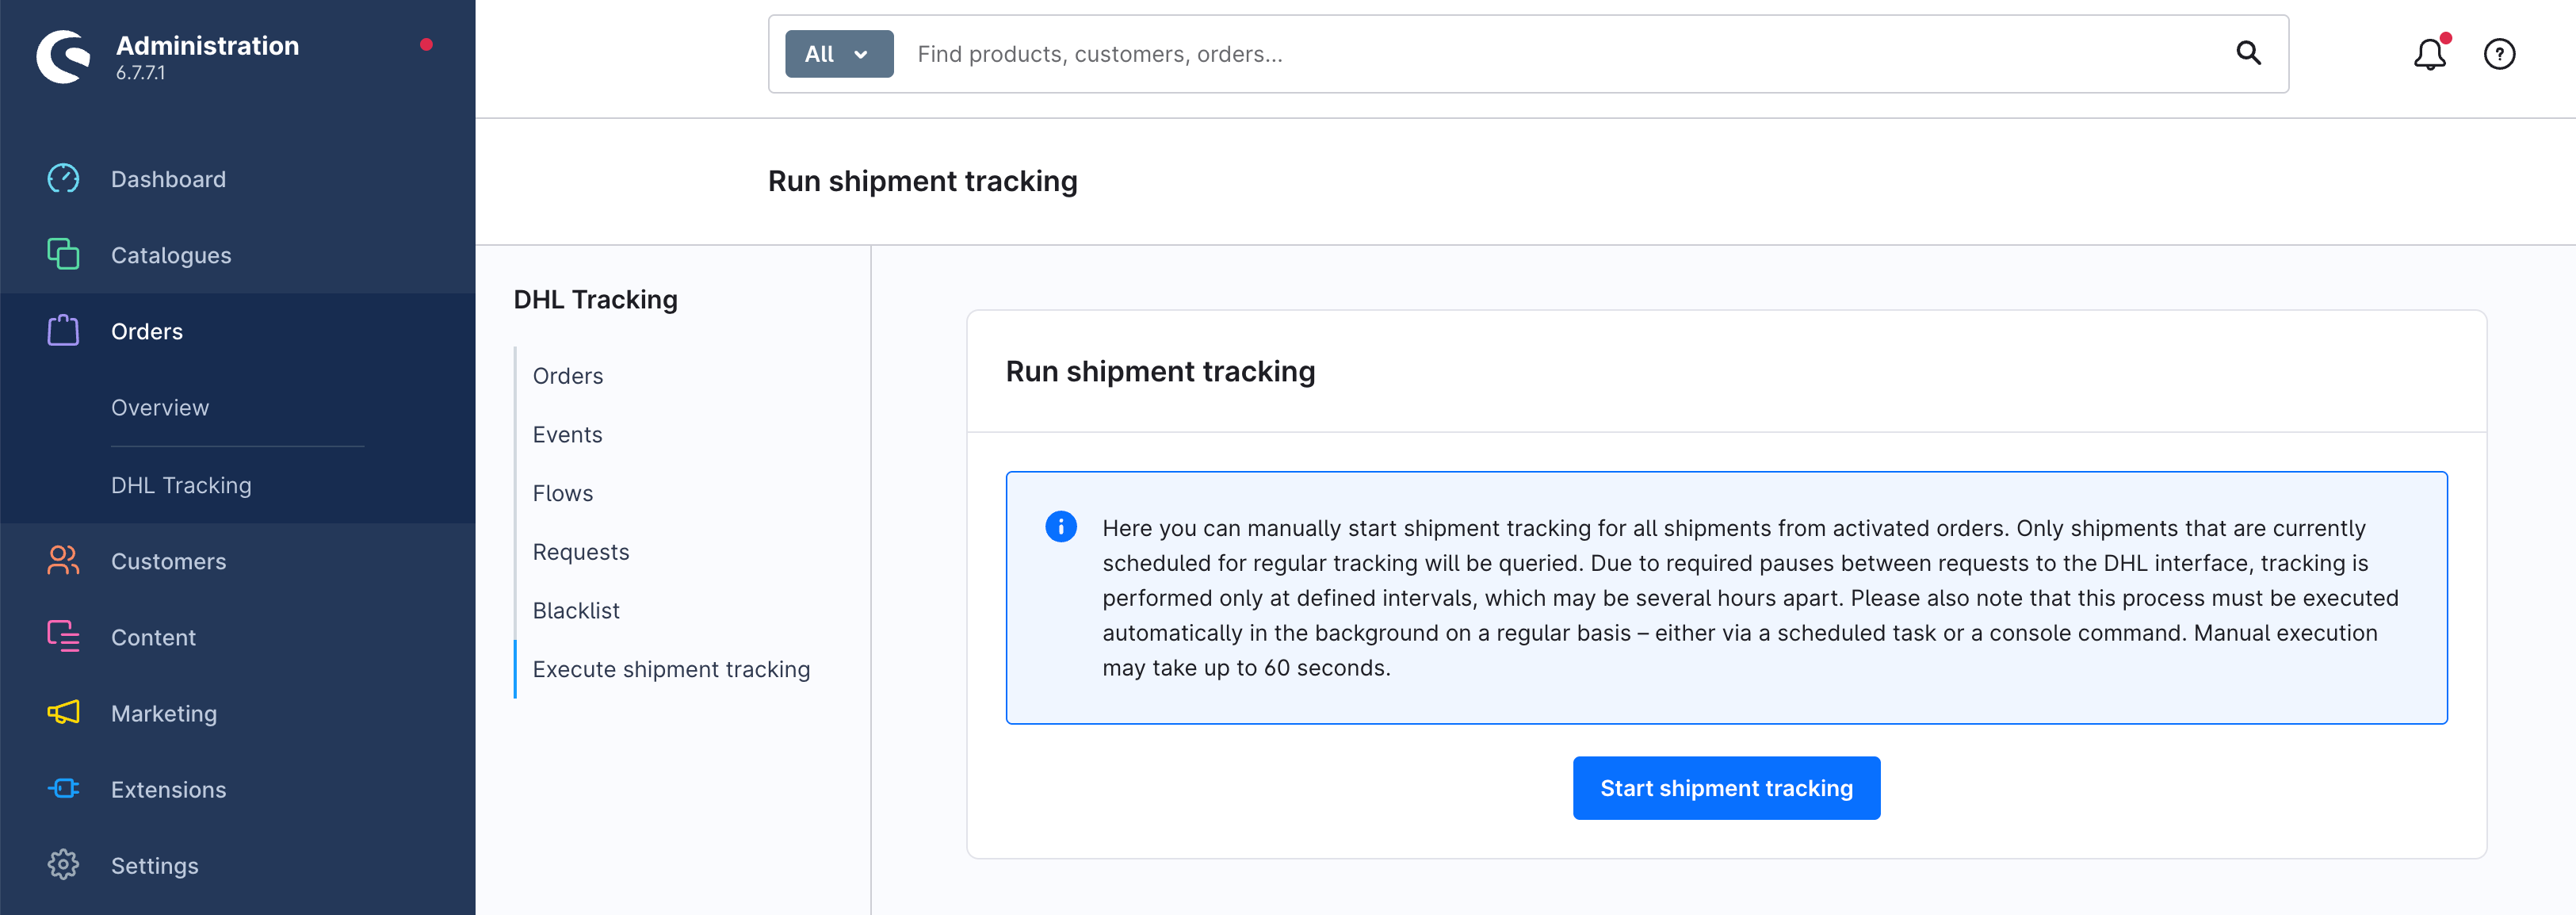Switch to Events section

point(567,434)
